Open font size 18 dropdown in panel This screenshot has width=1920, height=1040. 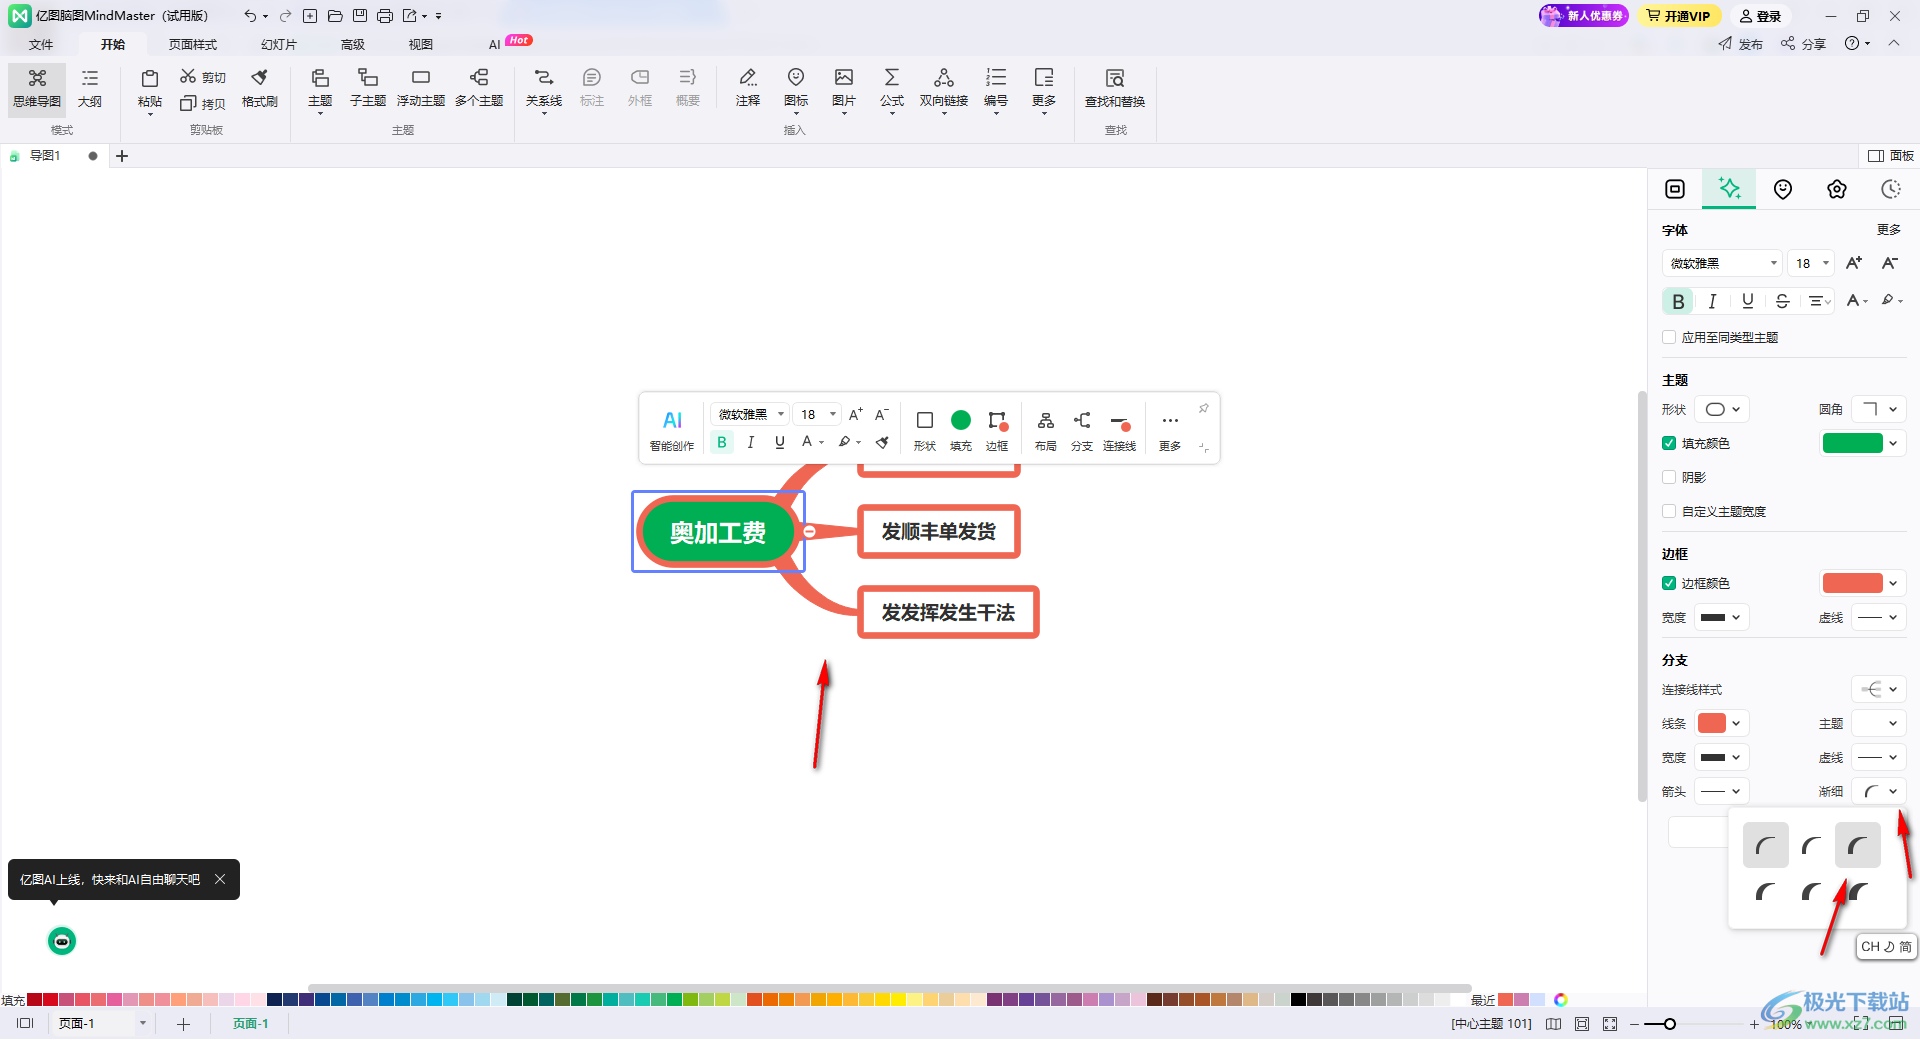point(1811,263)
